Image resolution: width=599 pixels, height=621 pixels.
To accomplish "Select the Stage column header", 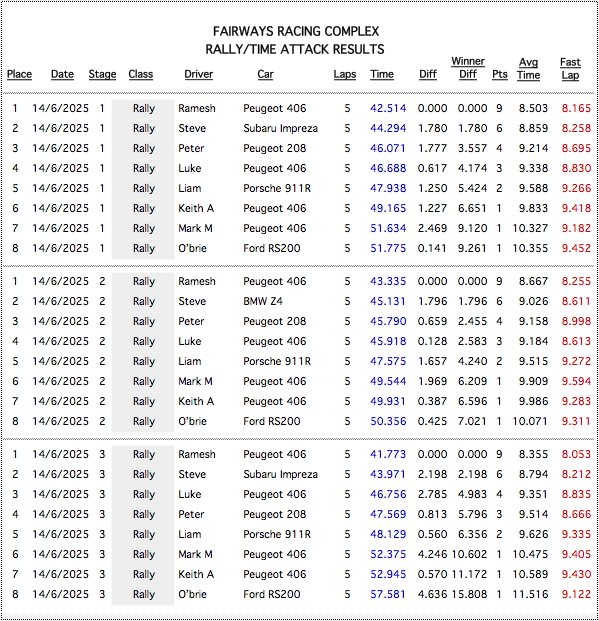I will pos(102,74).
